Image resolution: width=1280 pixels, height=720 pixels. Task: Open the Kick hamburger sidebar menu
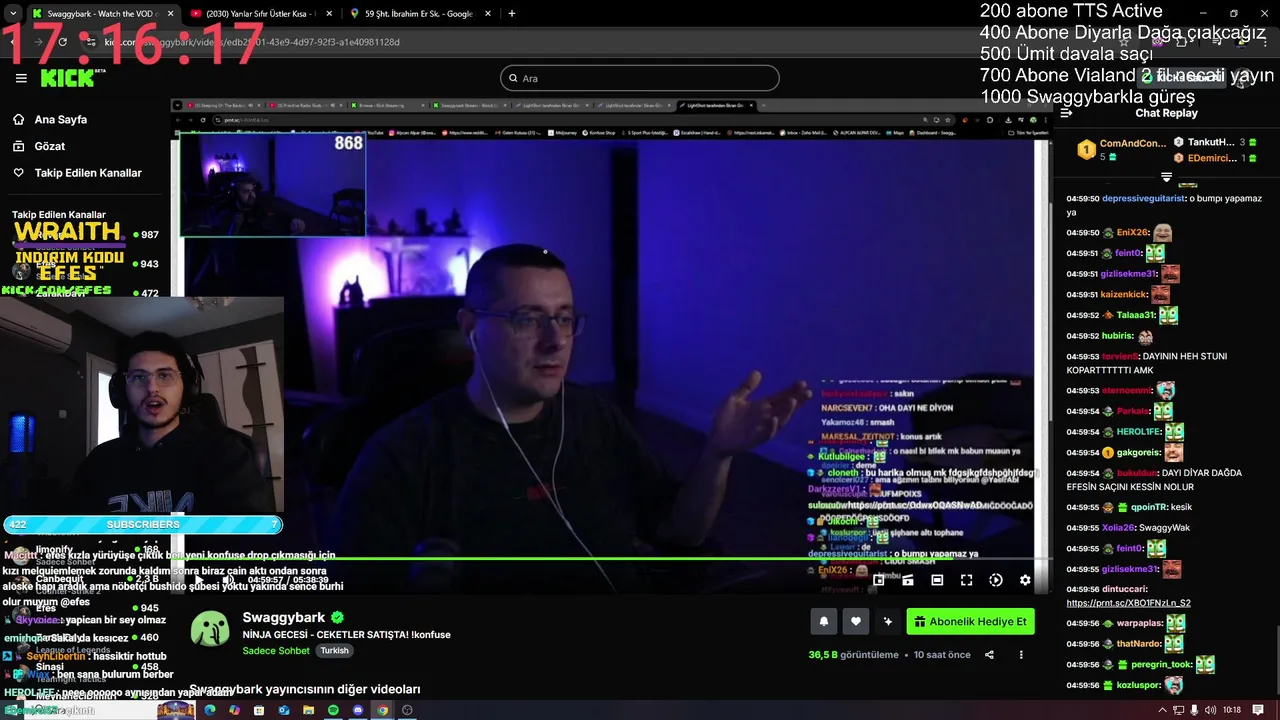pos(21,78)
